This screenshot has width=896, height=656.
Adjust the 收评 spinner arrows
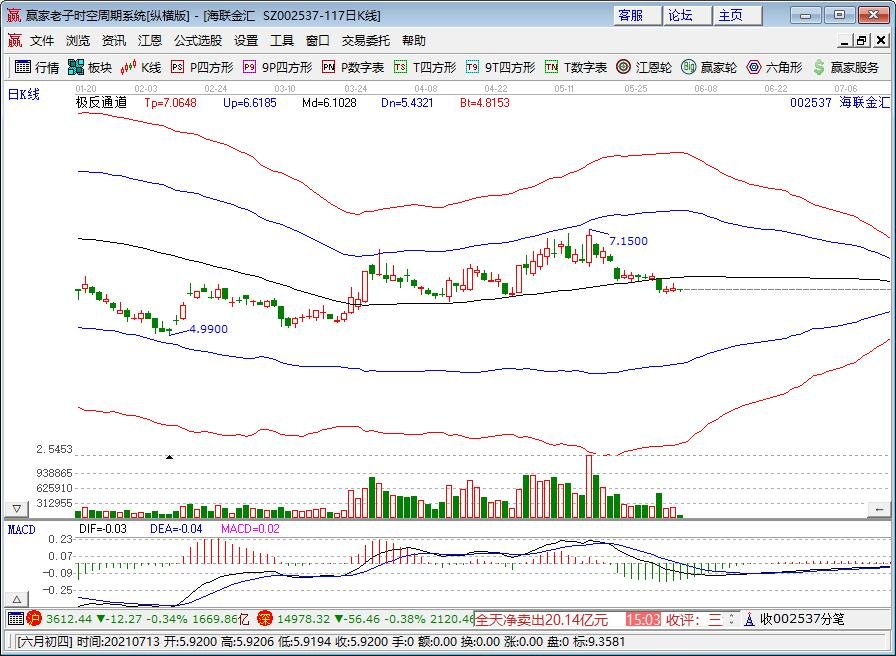731,619
